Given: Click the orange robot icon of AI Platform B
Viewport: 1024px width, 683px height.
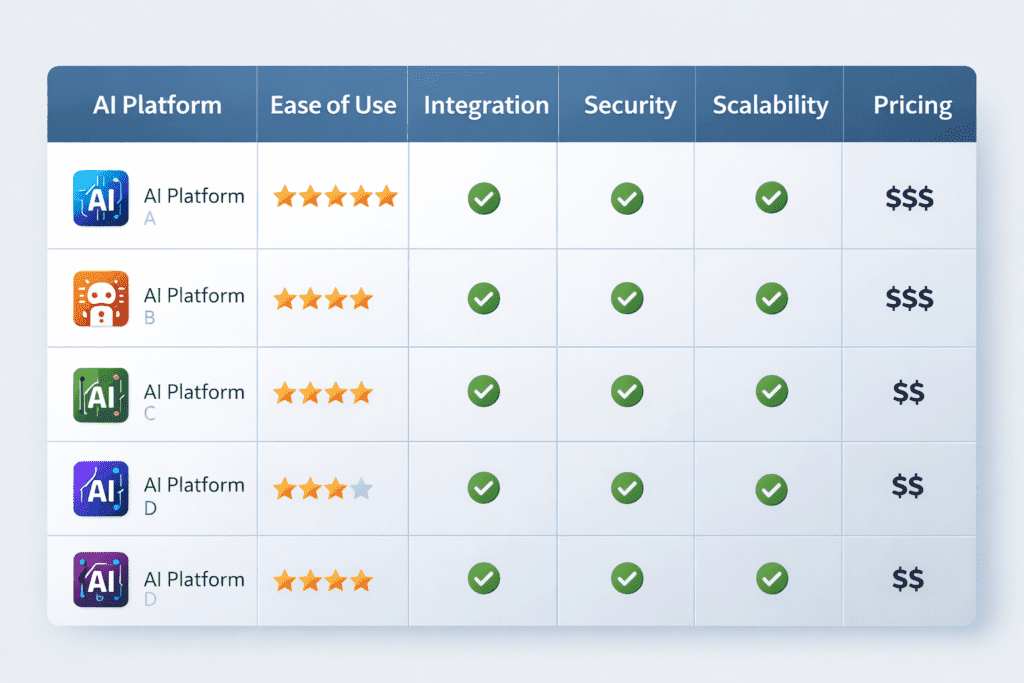Looking at the screenshot, I should (101, 298).
